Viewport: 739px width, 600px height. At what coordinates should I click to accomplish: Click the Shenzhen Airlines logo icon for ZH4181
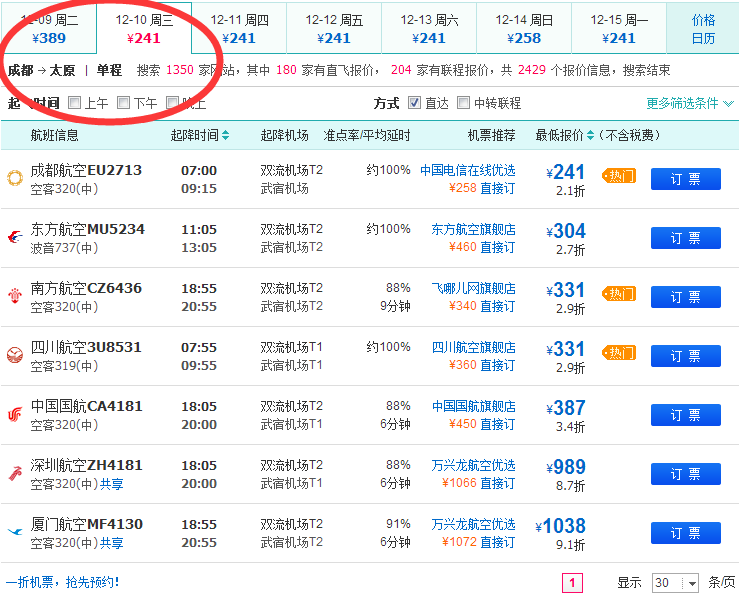15,473
